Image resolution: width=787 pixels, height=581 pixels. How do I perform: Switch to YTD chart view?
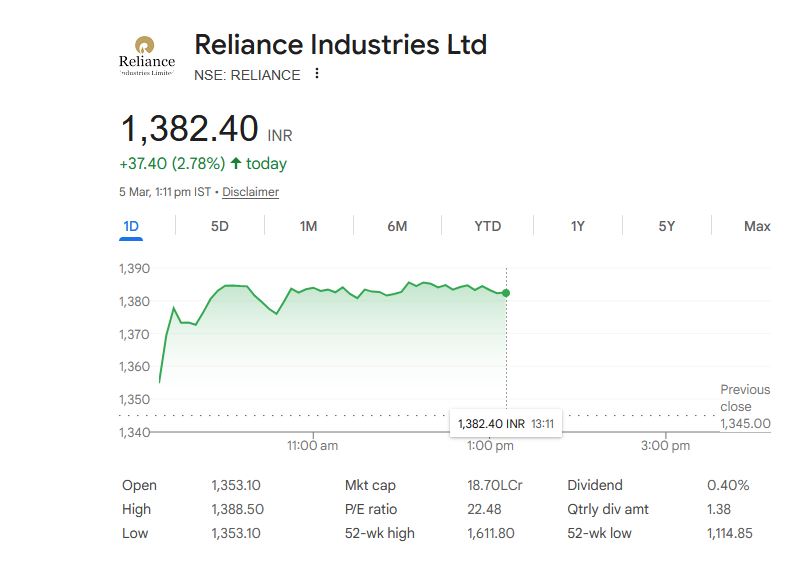point(487,226)
